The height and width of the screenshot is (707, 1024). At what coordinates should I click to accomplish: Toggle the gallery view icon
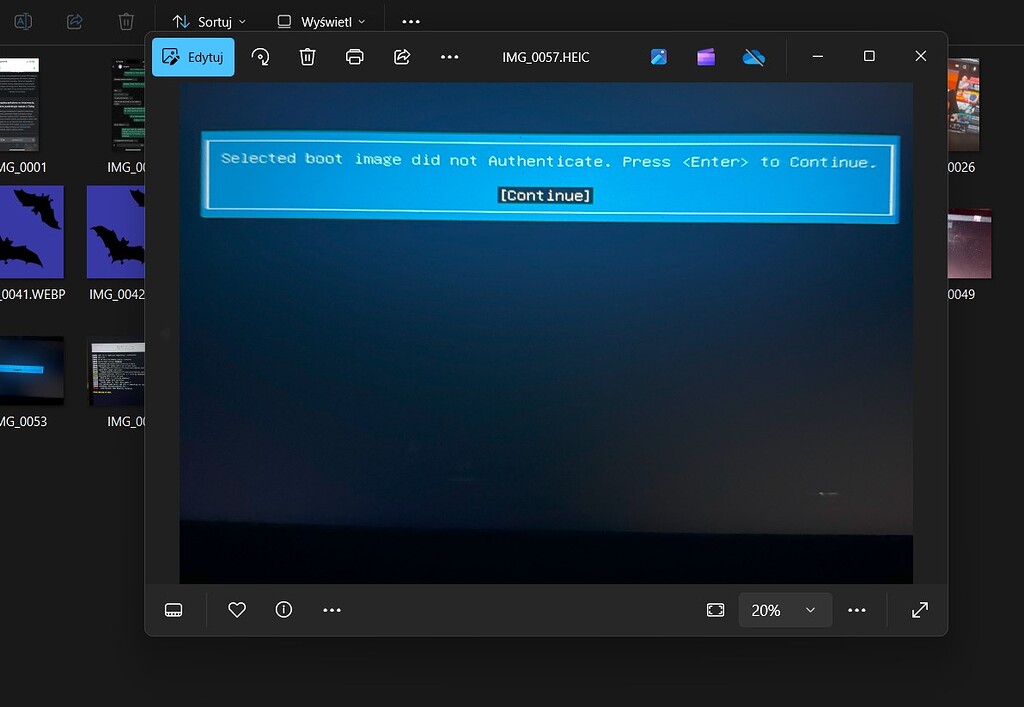[658, 57]
